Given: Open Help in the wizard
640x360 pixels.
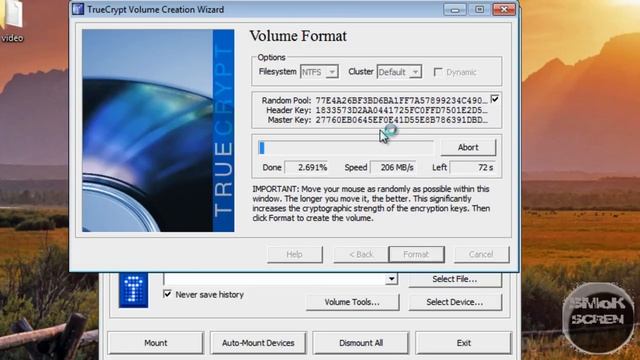Looking at the screenshot, I should coord(295,254).
